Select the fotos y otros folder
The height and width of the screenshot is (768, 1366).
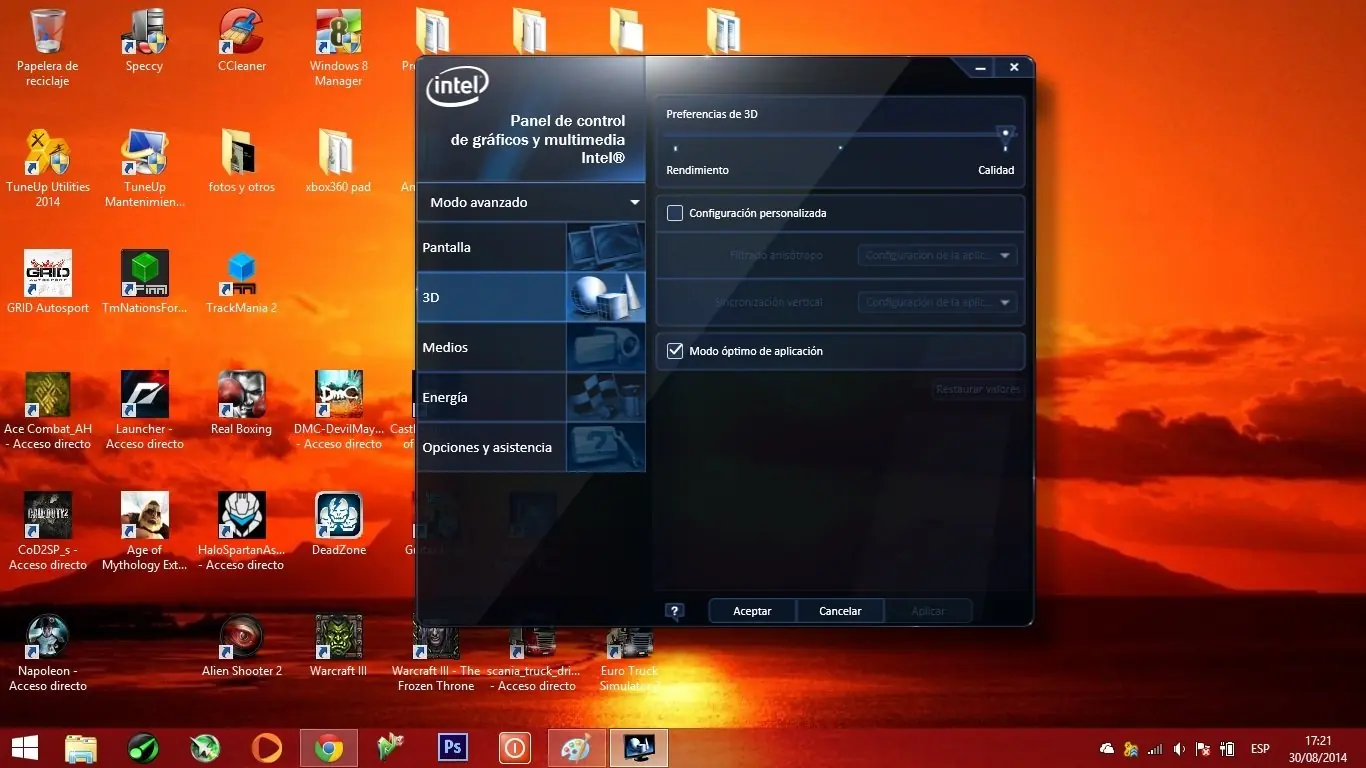pyautogui.click(x=242, y=162)
